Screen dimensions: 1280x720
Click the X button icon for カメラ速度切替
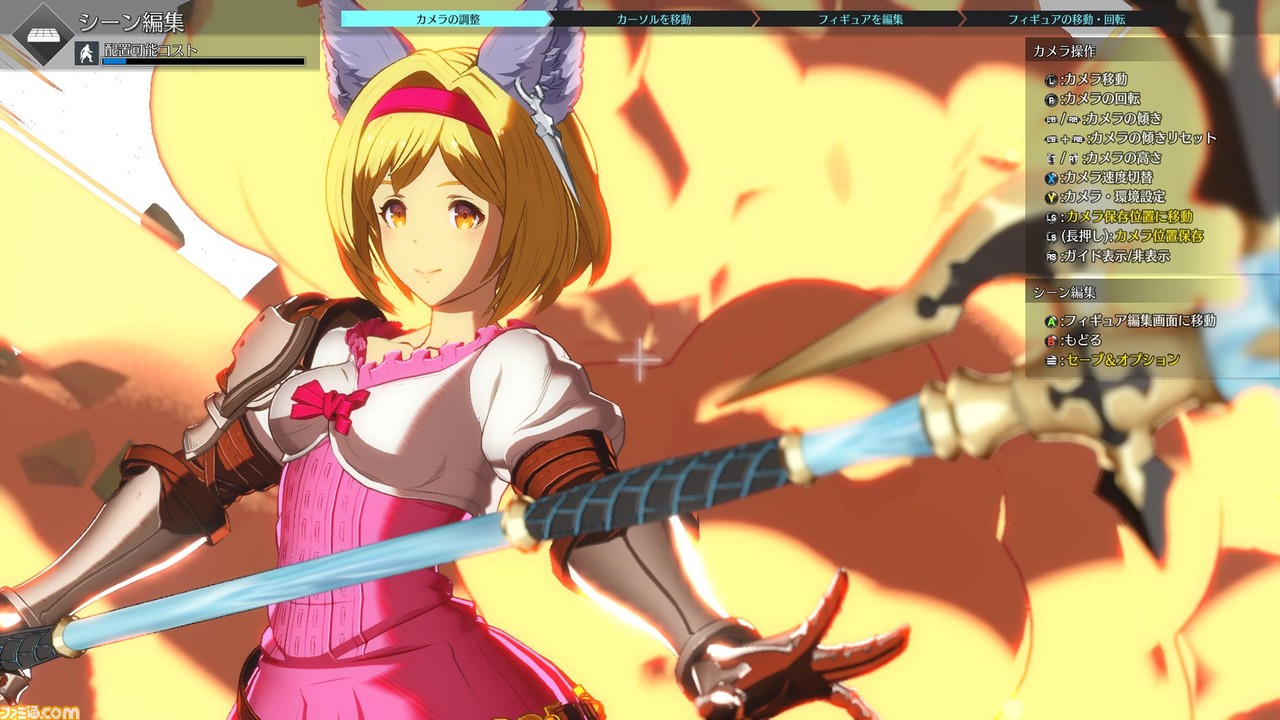[1051, 177]
